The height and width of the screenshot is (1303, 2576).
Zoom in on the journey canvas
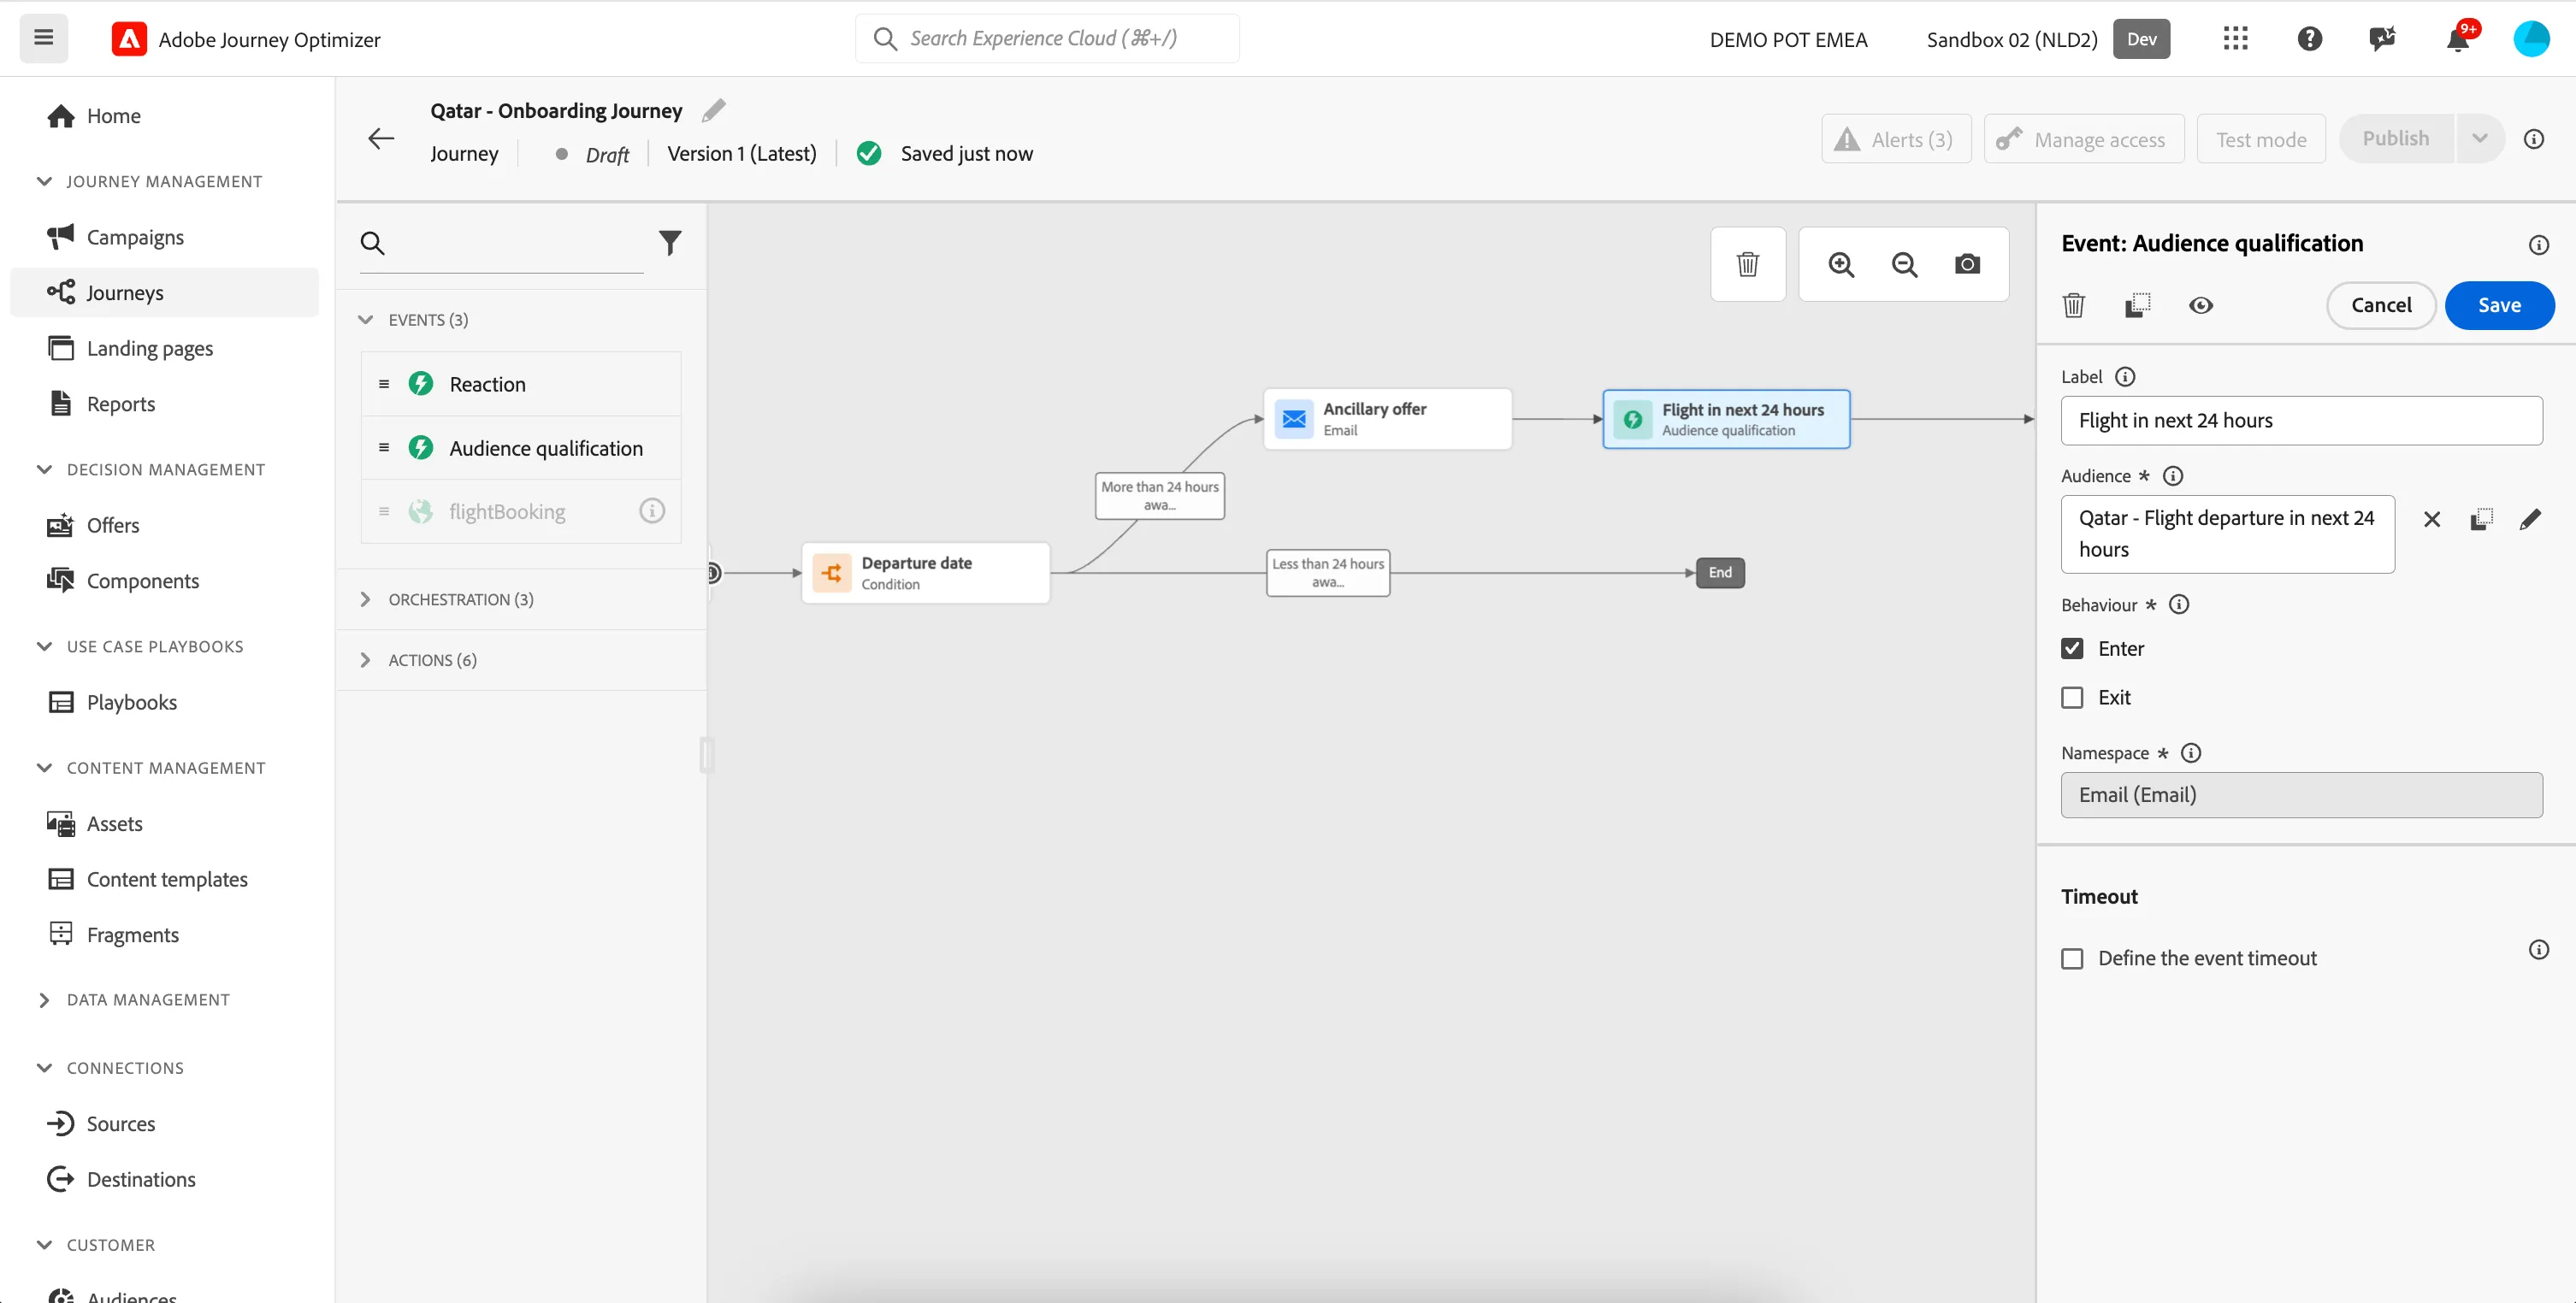pos(1841,264)
